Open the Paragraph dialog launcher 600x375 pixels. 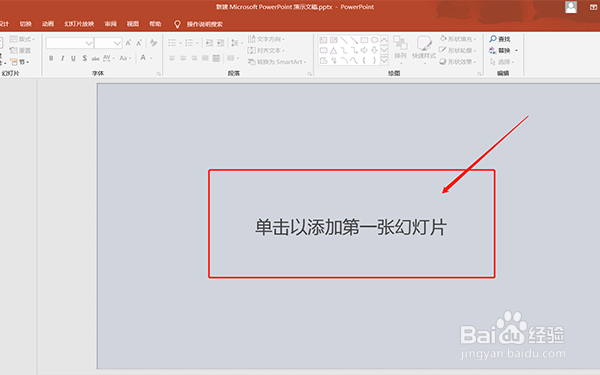click(x=309, y=73)
